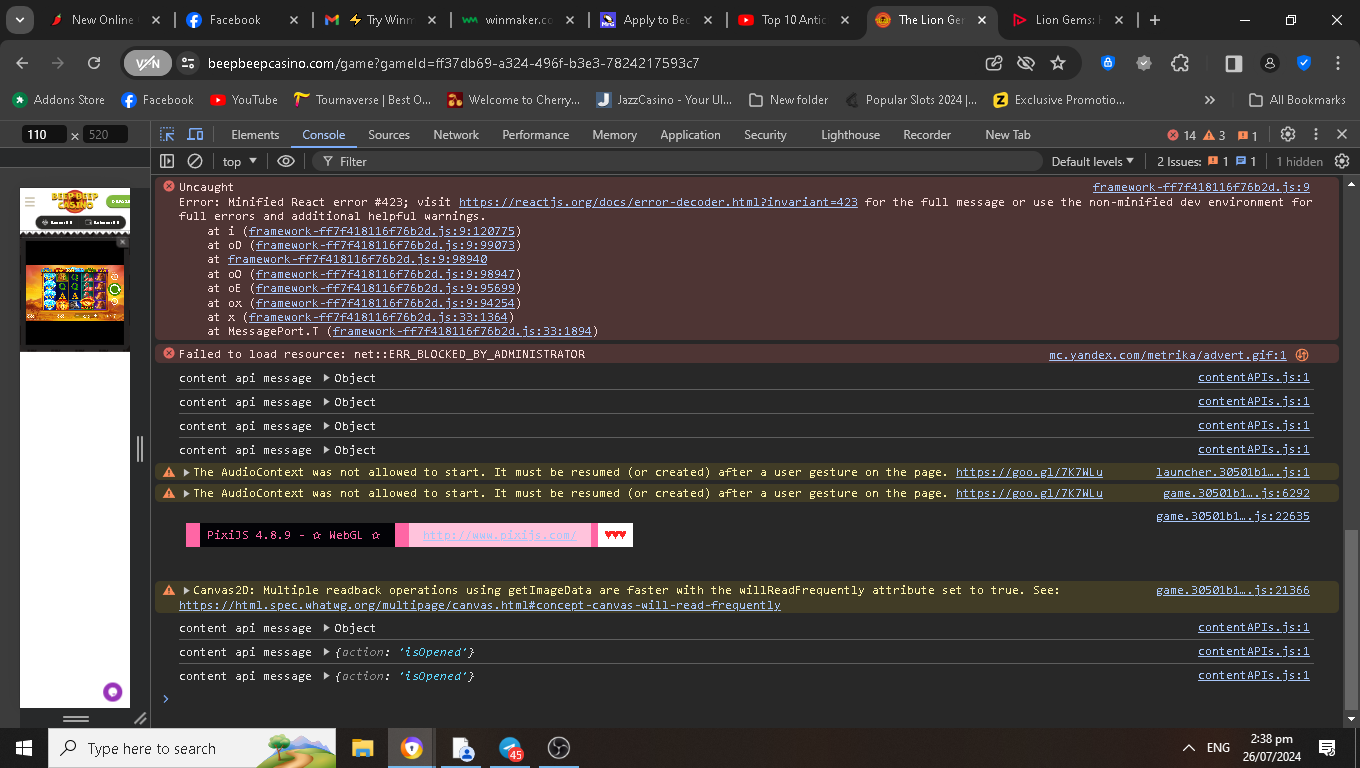The width and height of the screenshot is (1360, 768).
Task: Open the mc.yandex.com advert.gif source link
Action: click(1168, 354)
